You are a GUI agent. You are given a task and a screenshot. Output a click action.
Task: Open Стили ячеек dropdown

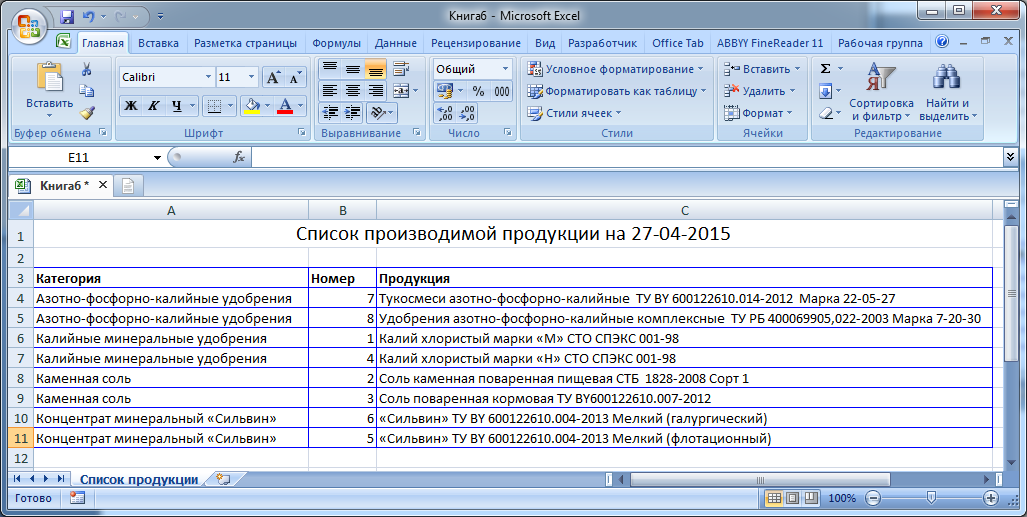[x=574, y=113]
